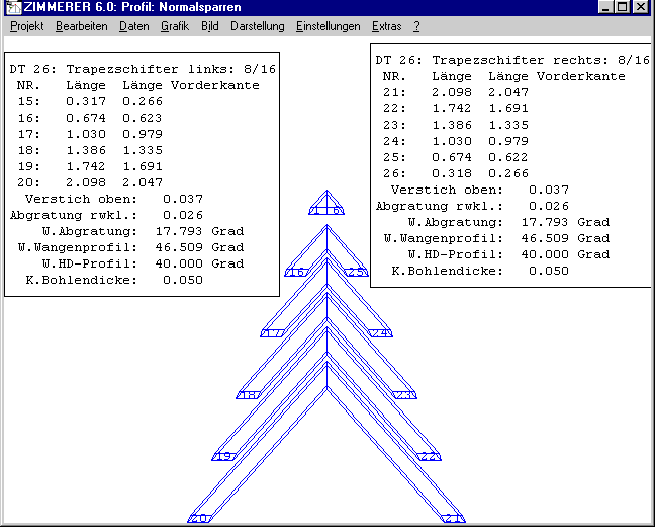Screen dimensions: 655x527
Task: Open the Projekt menu
Action: click(27, 26)
